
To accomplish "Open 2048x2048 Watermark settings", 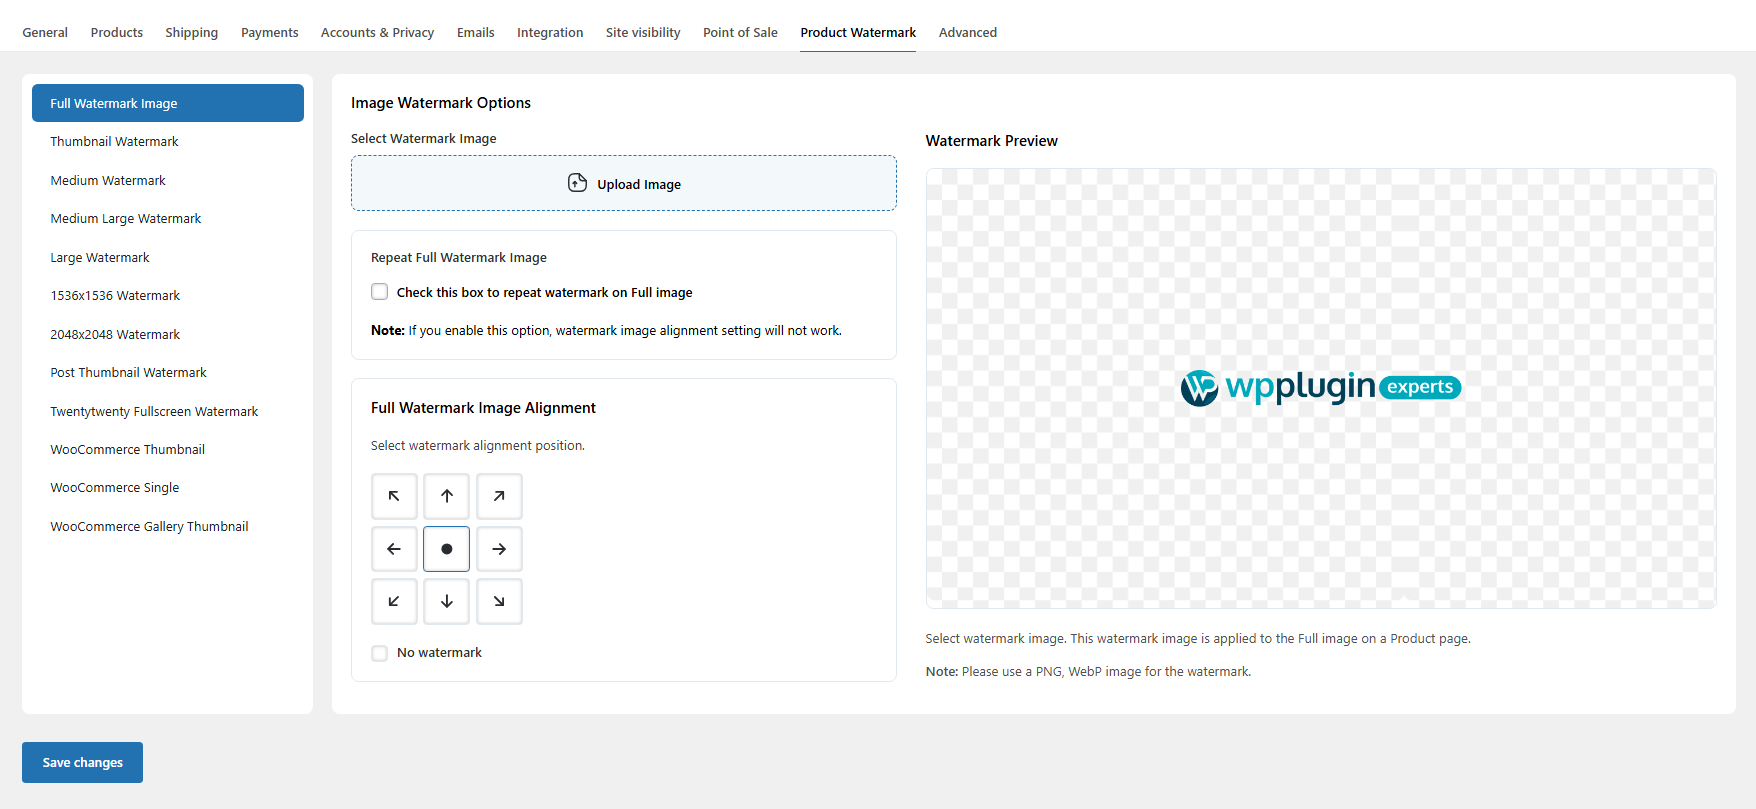I will (115, 334).
